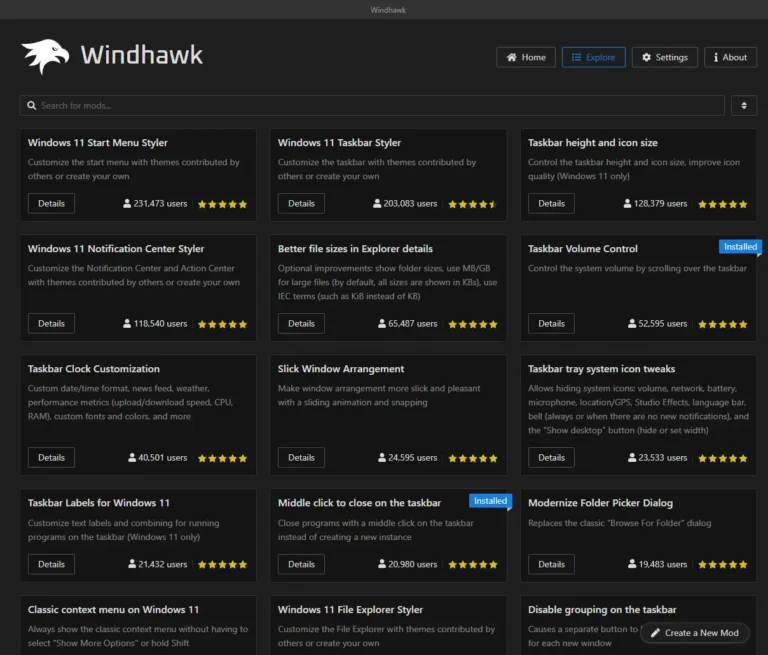Open Details for Taskbar Volume Control
Image resolution: width=768 pixels, height=655 pixels.
552,323
